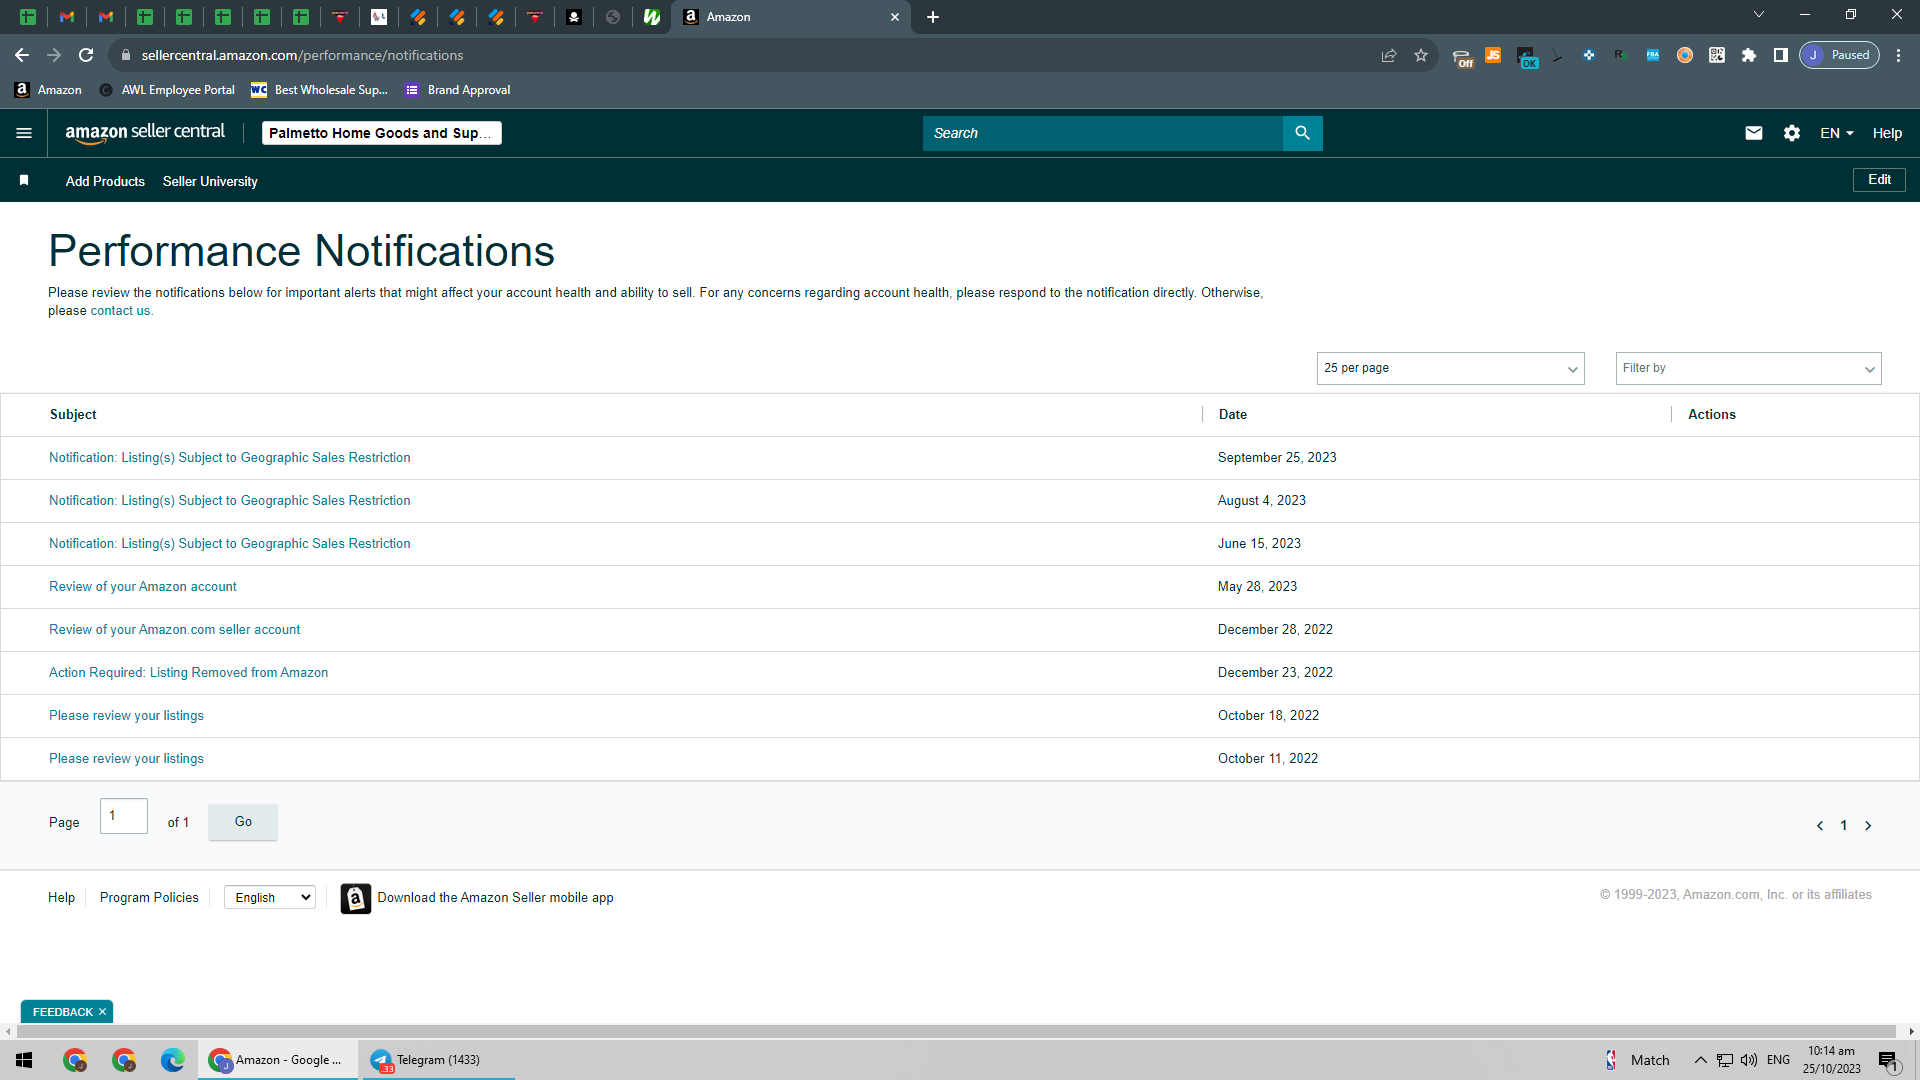Open AWL Employee Portal bookmark

pyautogui.click(x=167, y=90)
